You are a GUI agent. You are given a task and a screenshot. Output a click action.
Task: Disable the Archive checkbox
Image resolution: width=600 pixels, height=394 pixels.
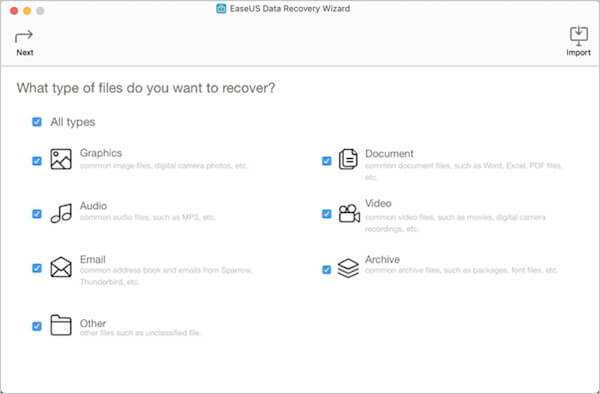coord(326,270)
